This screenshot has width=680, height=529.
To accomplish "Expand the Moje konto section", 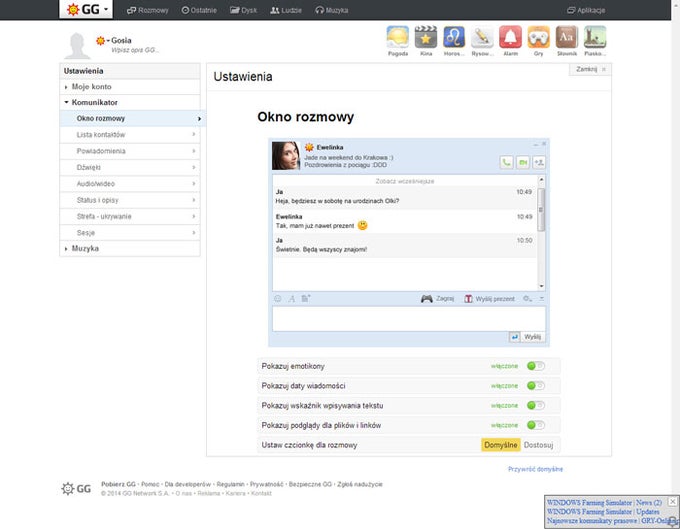I will point(130,87).
